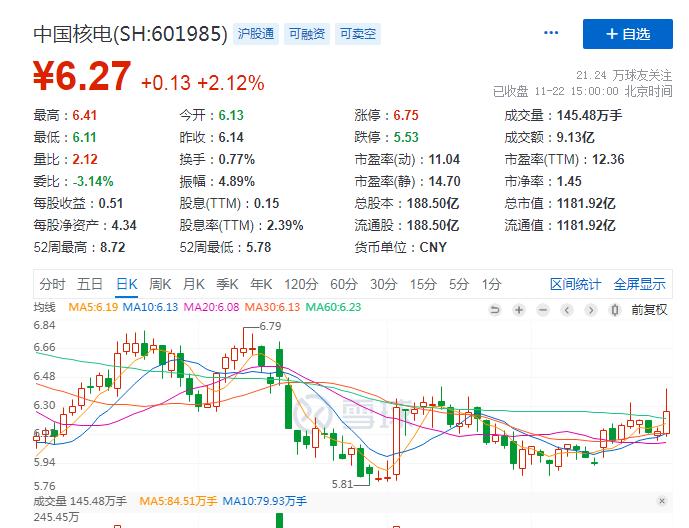This screenshot has width=689, height=528.
Task: Click the 总市值 value 1181.92亿
Action: 586,203
